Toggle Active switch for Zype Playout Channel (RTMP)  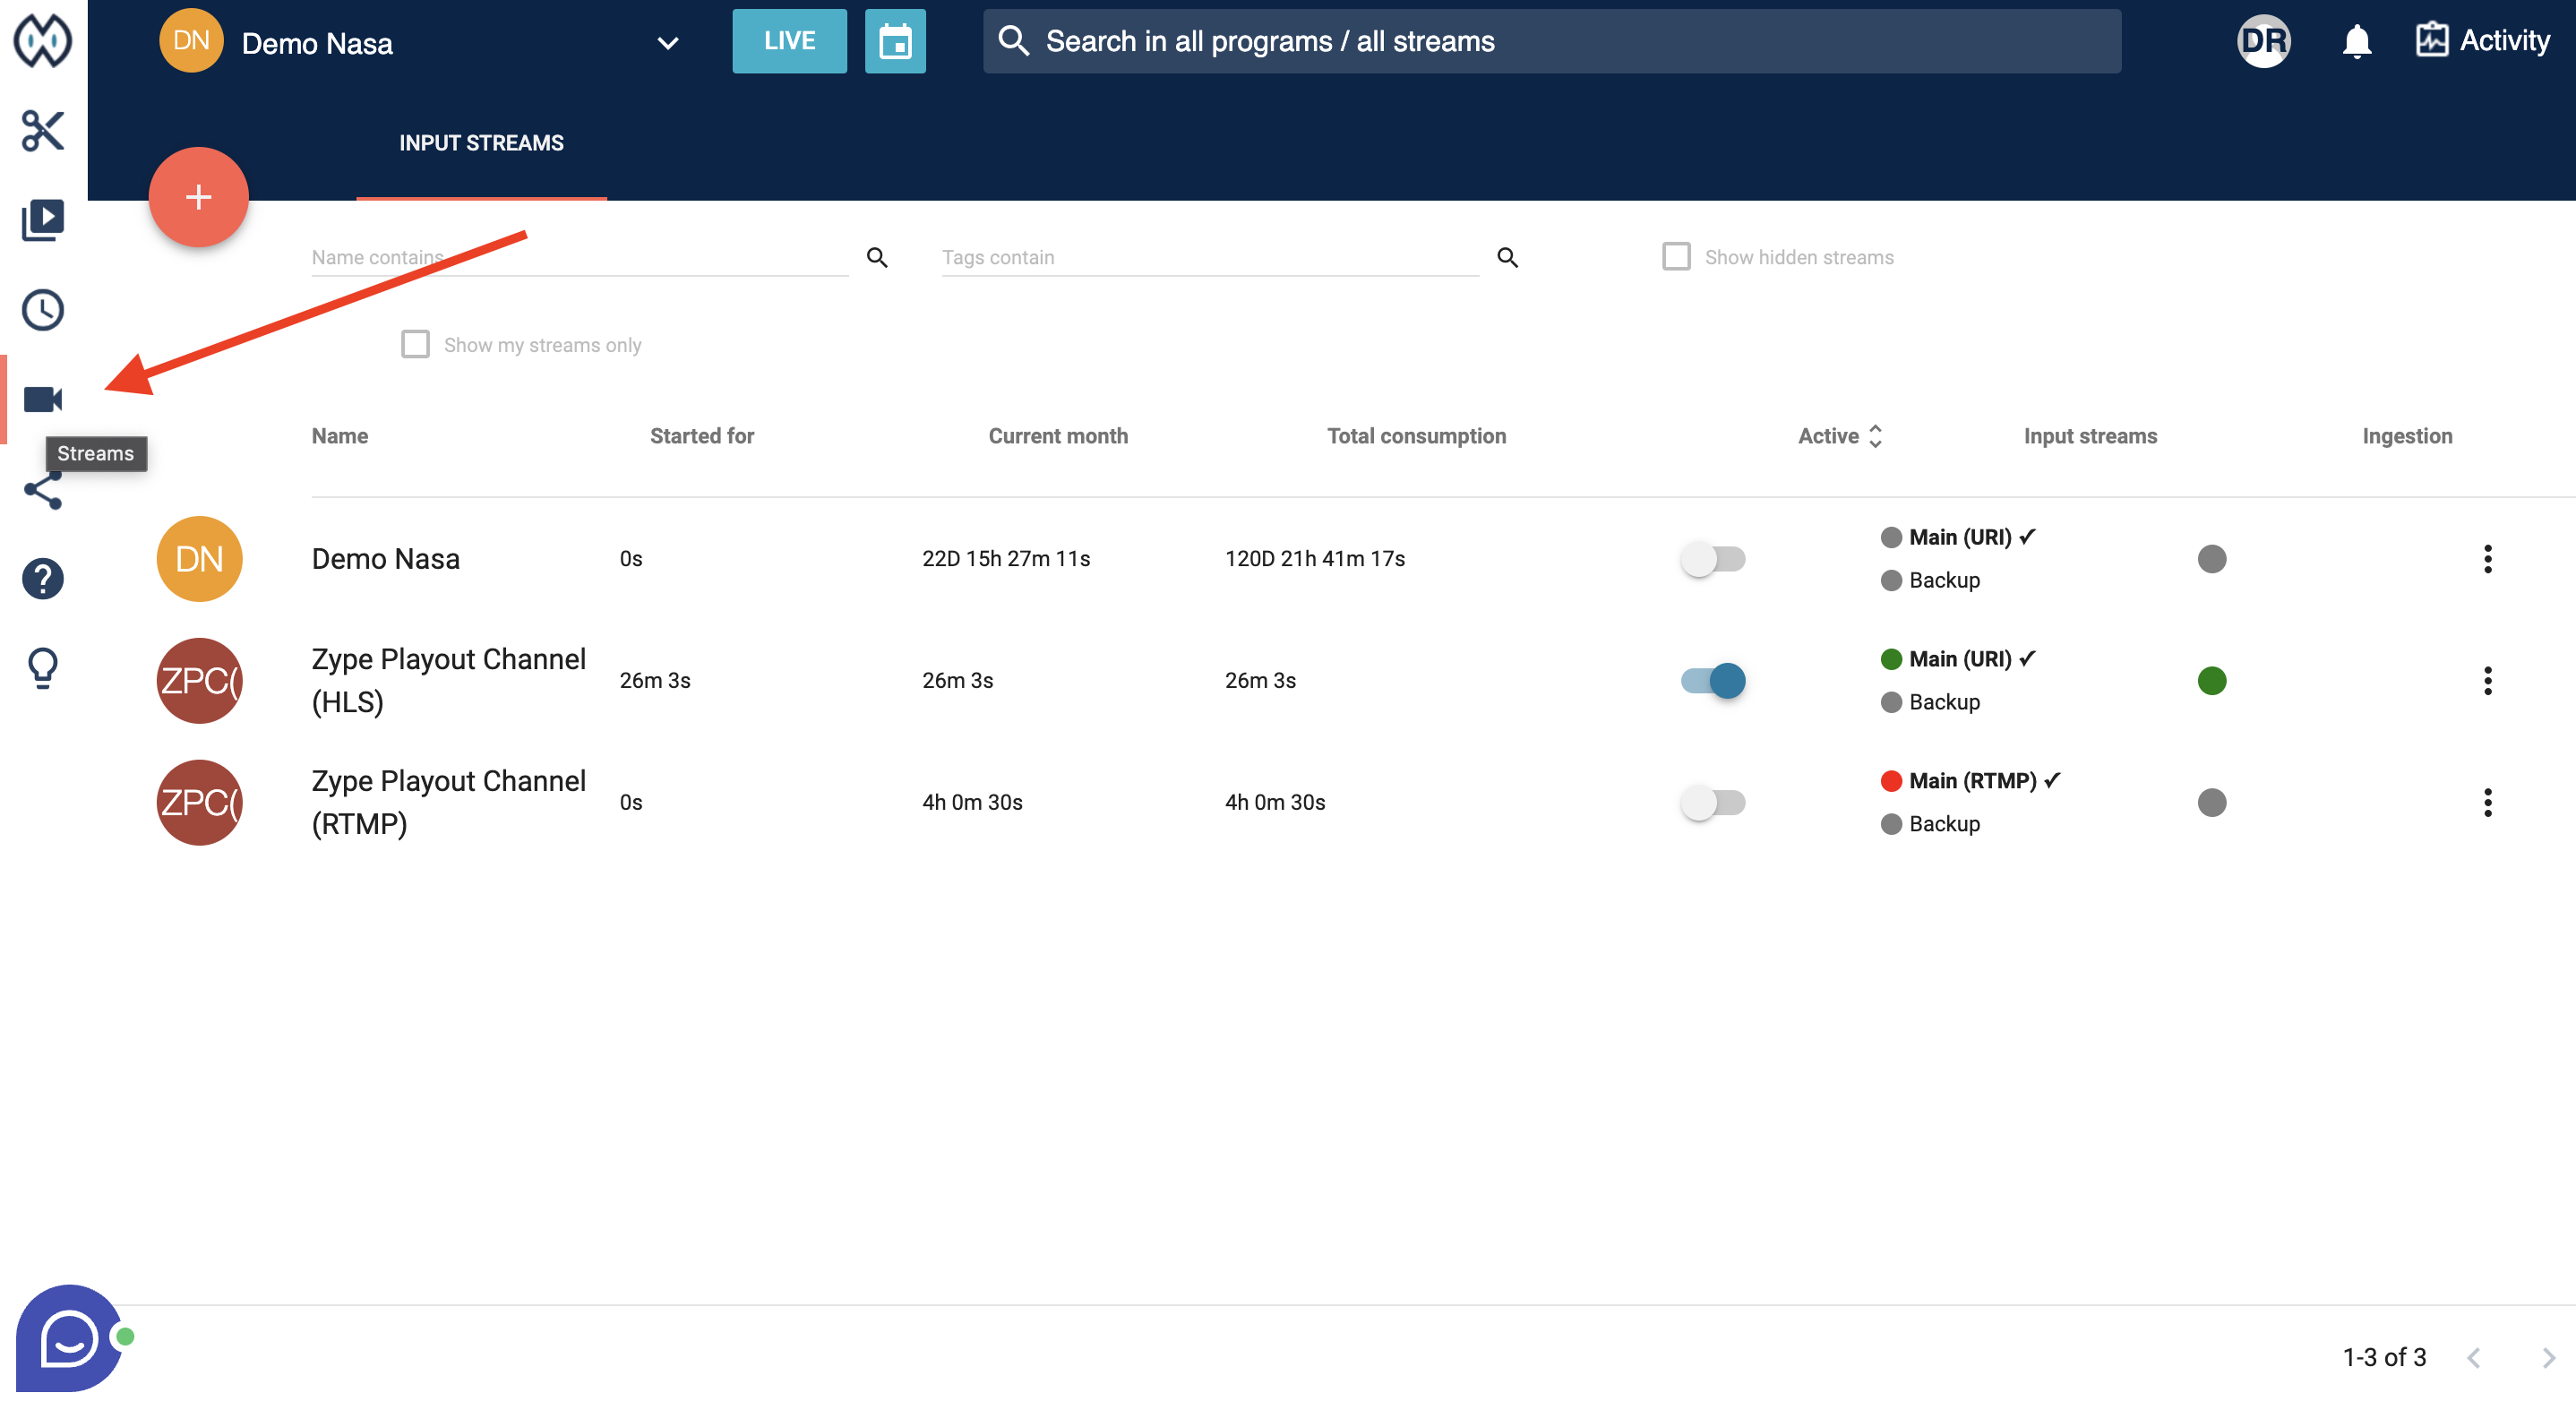(1712, 802)
